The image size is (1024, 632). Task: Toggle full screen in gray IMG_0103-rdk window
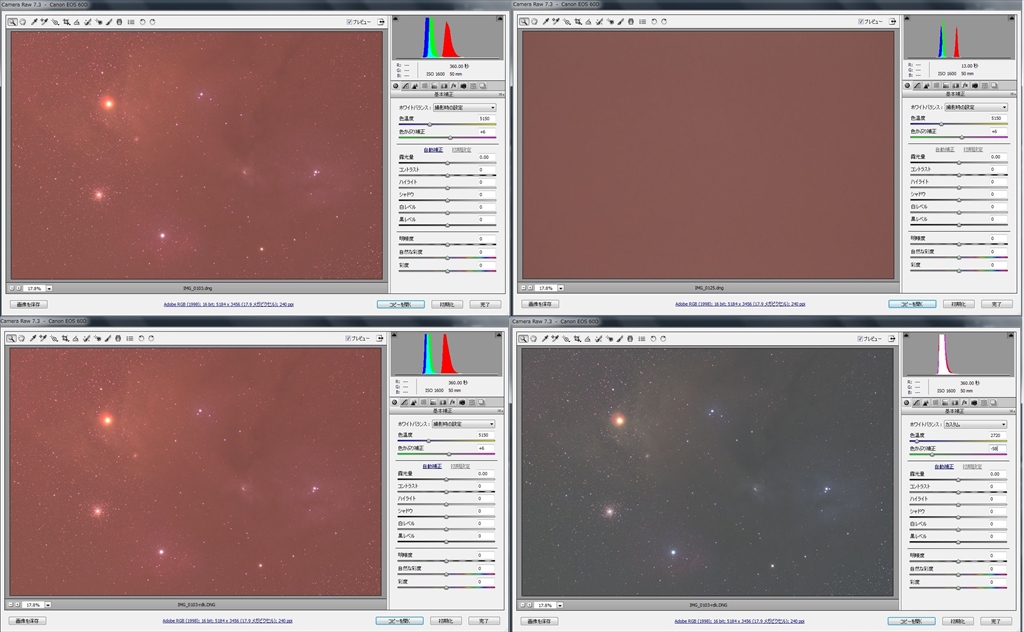coord(891,338)
